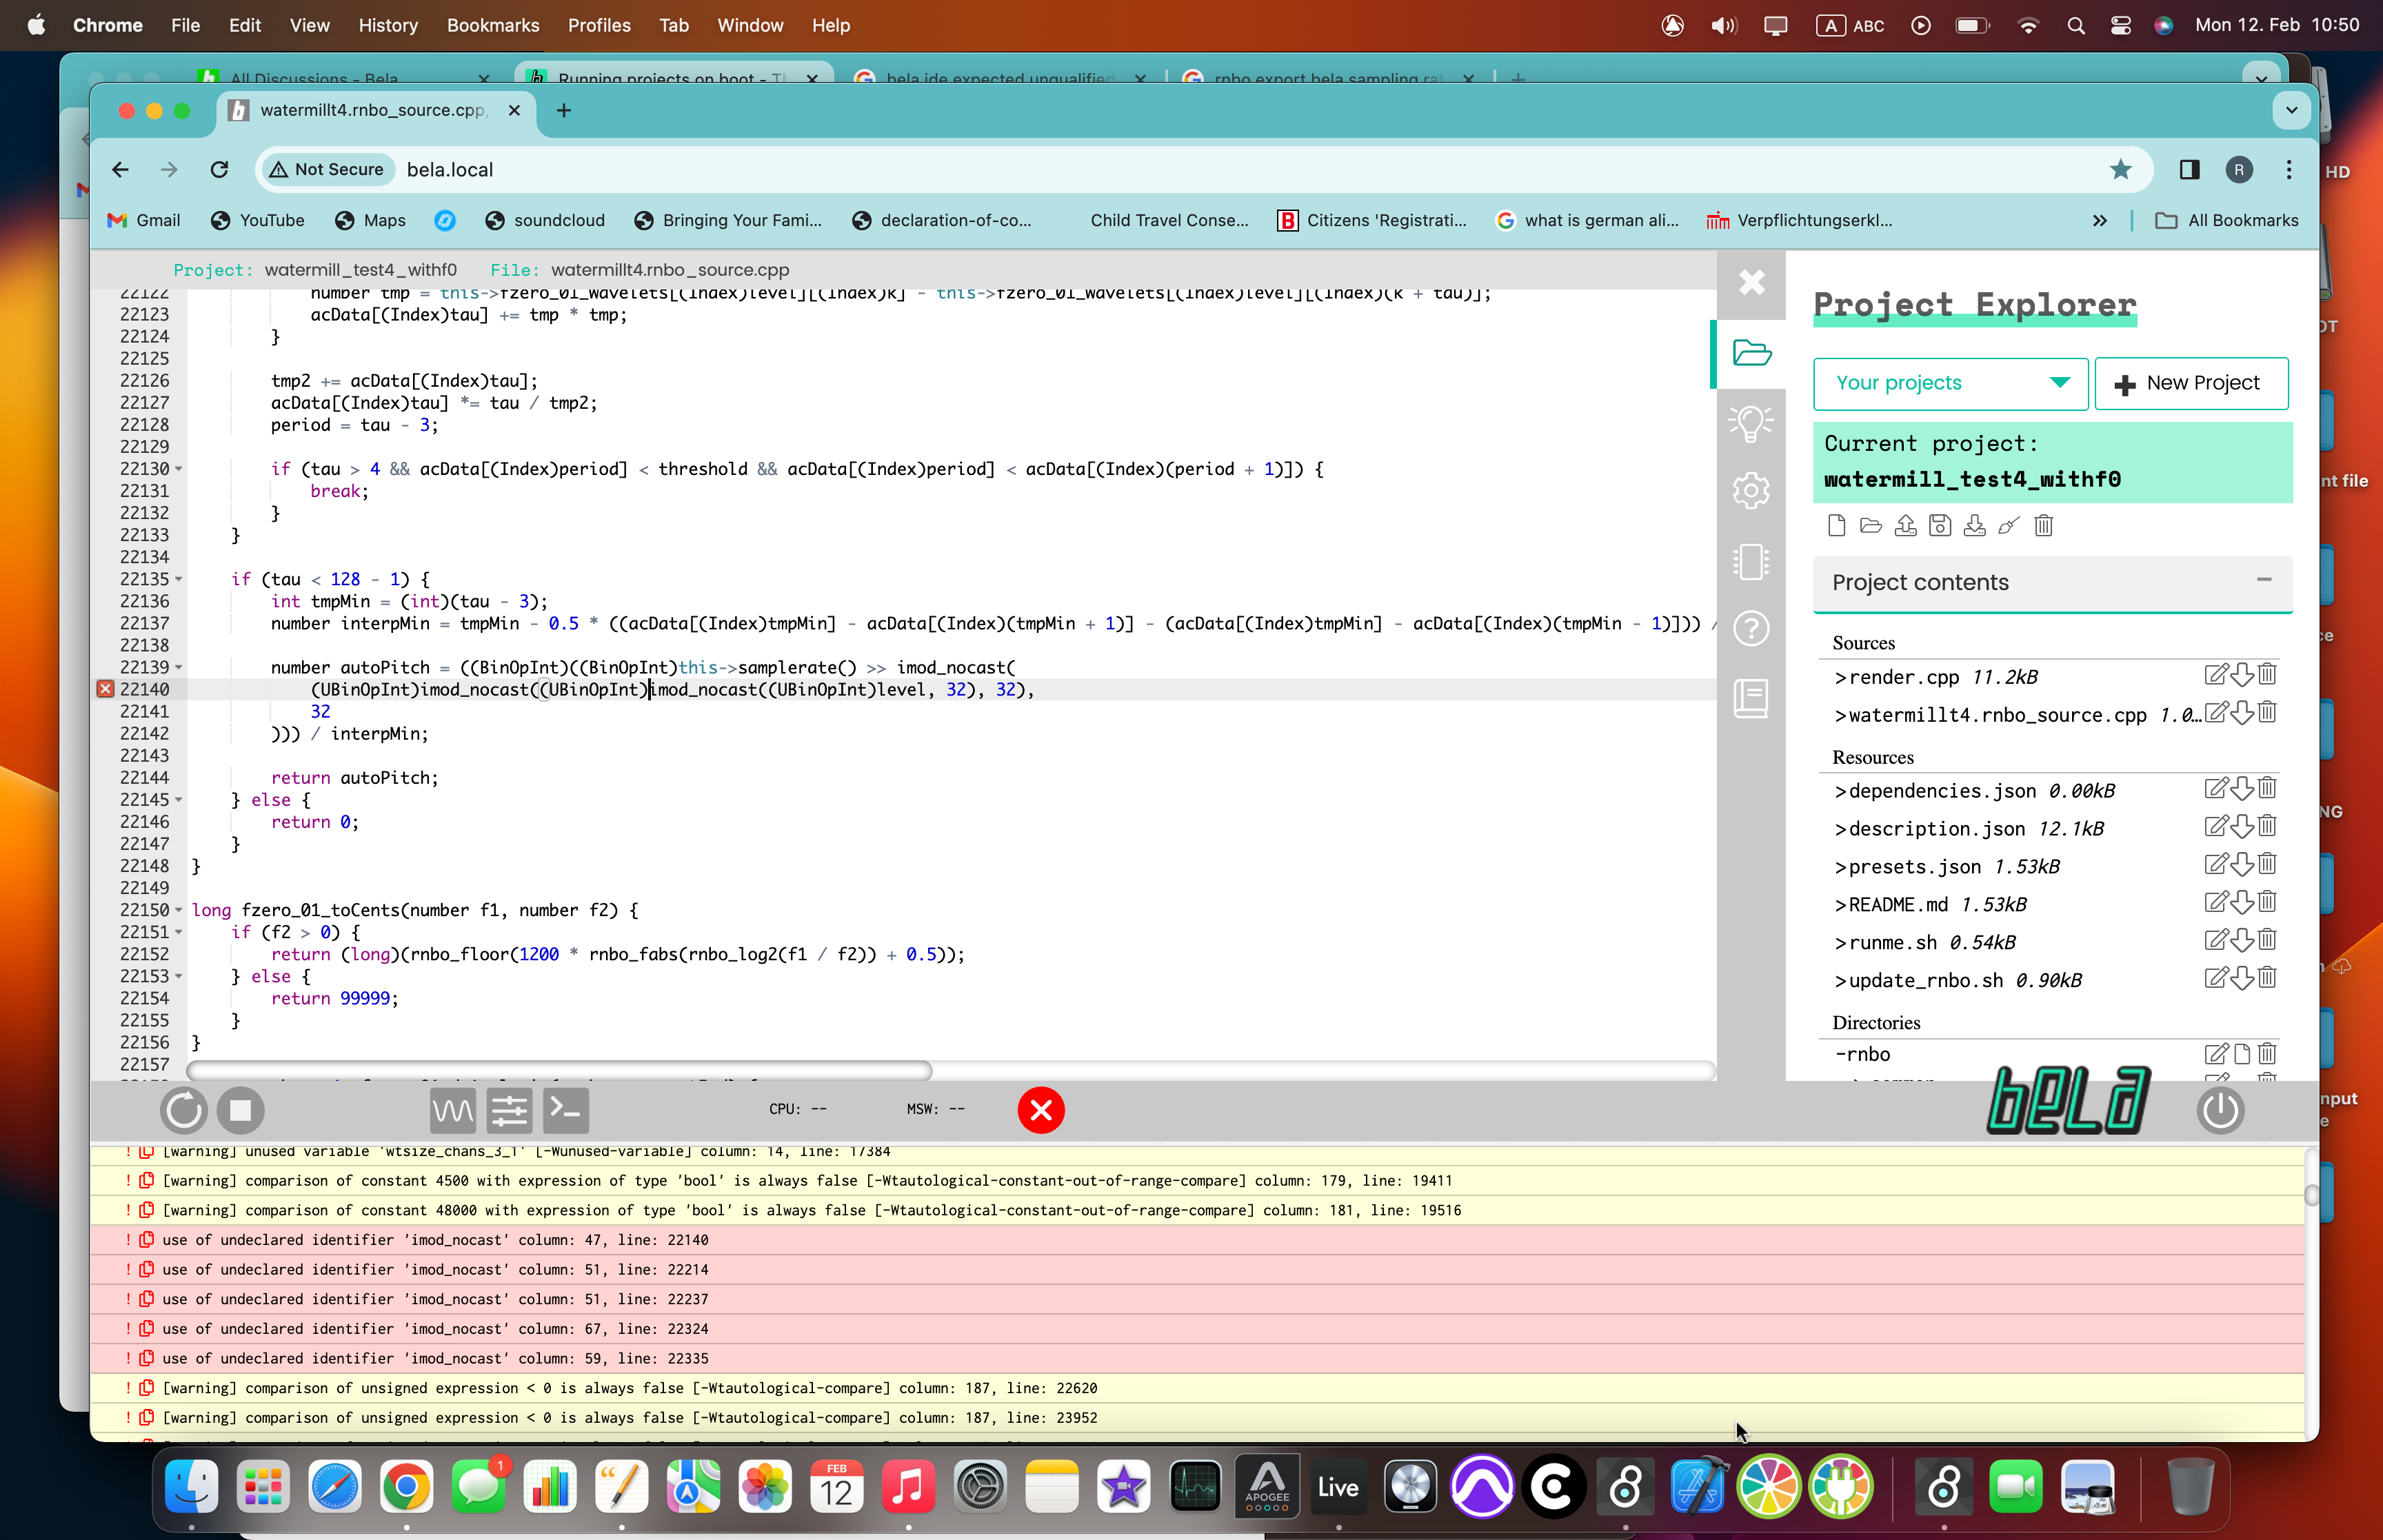Click the red error status indicator

1040,1110
